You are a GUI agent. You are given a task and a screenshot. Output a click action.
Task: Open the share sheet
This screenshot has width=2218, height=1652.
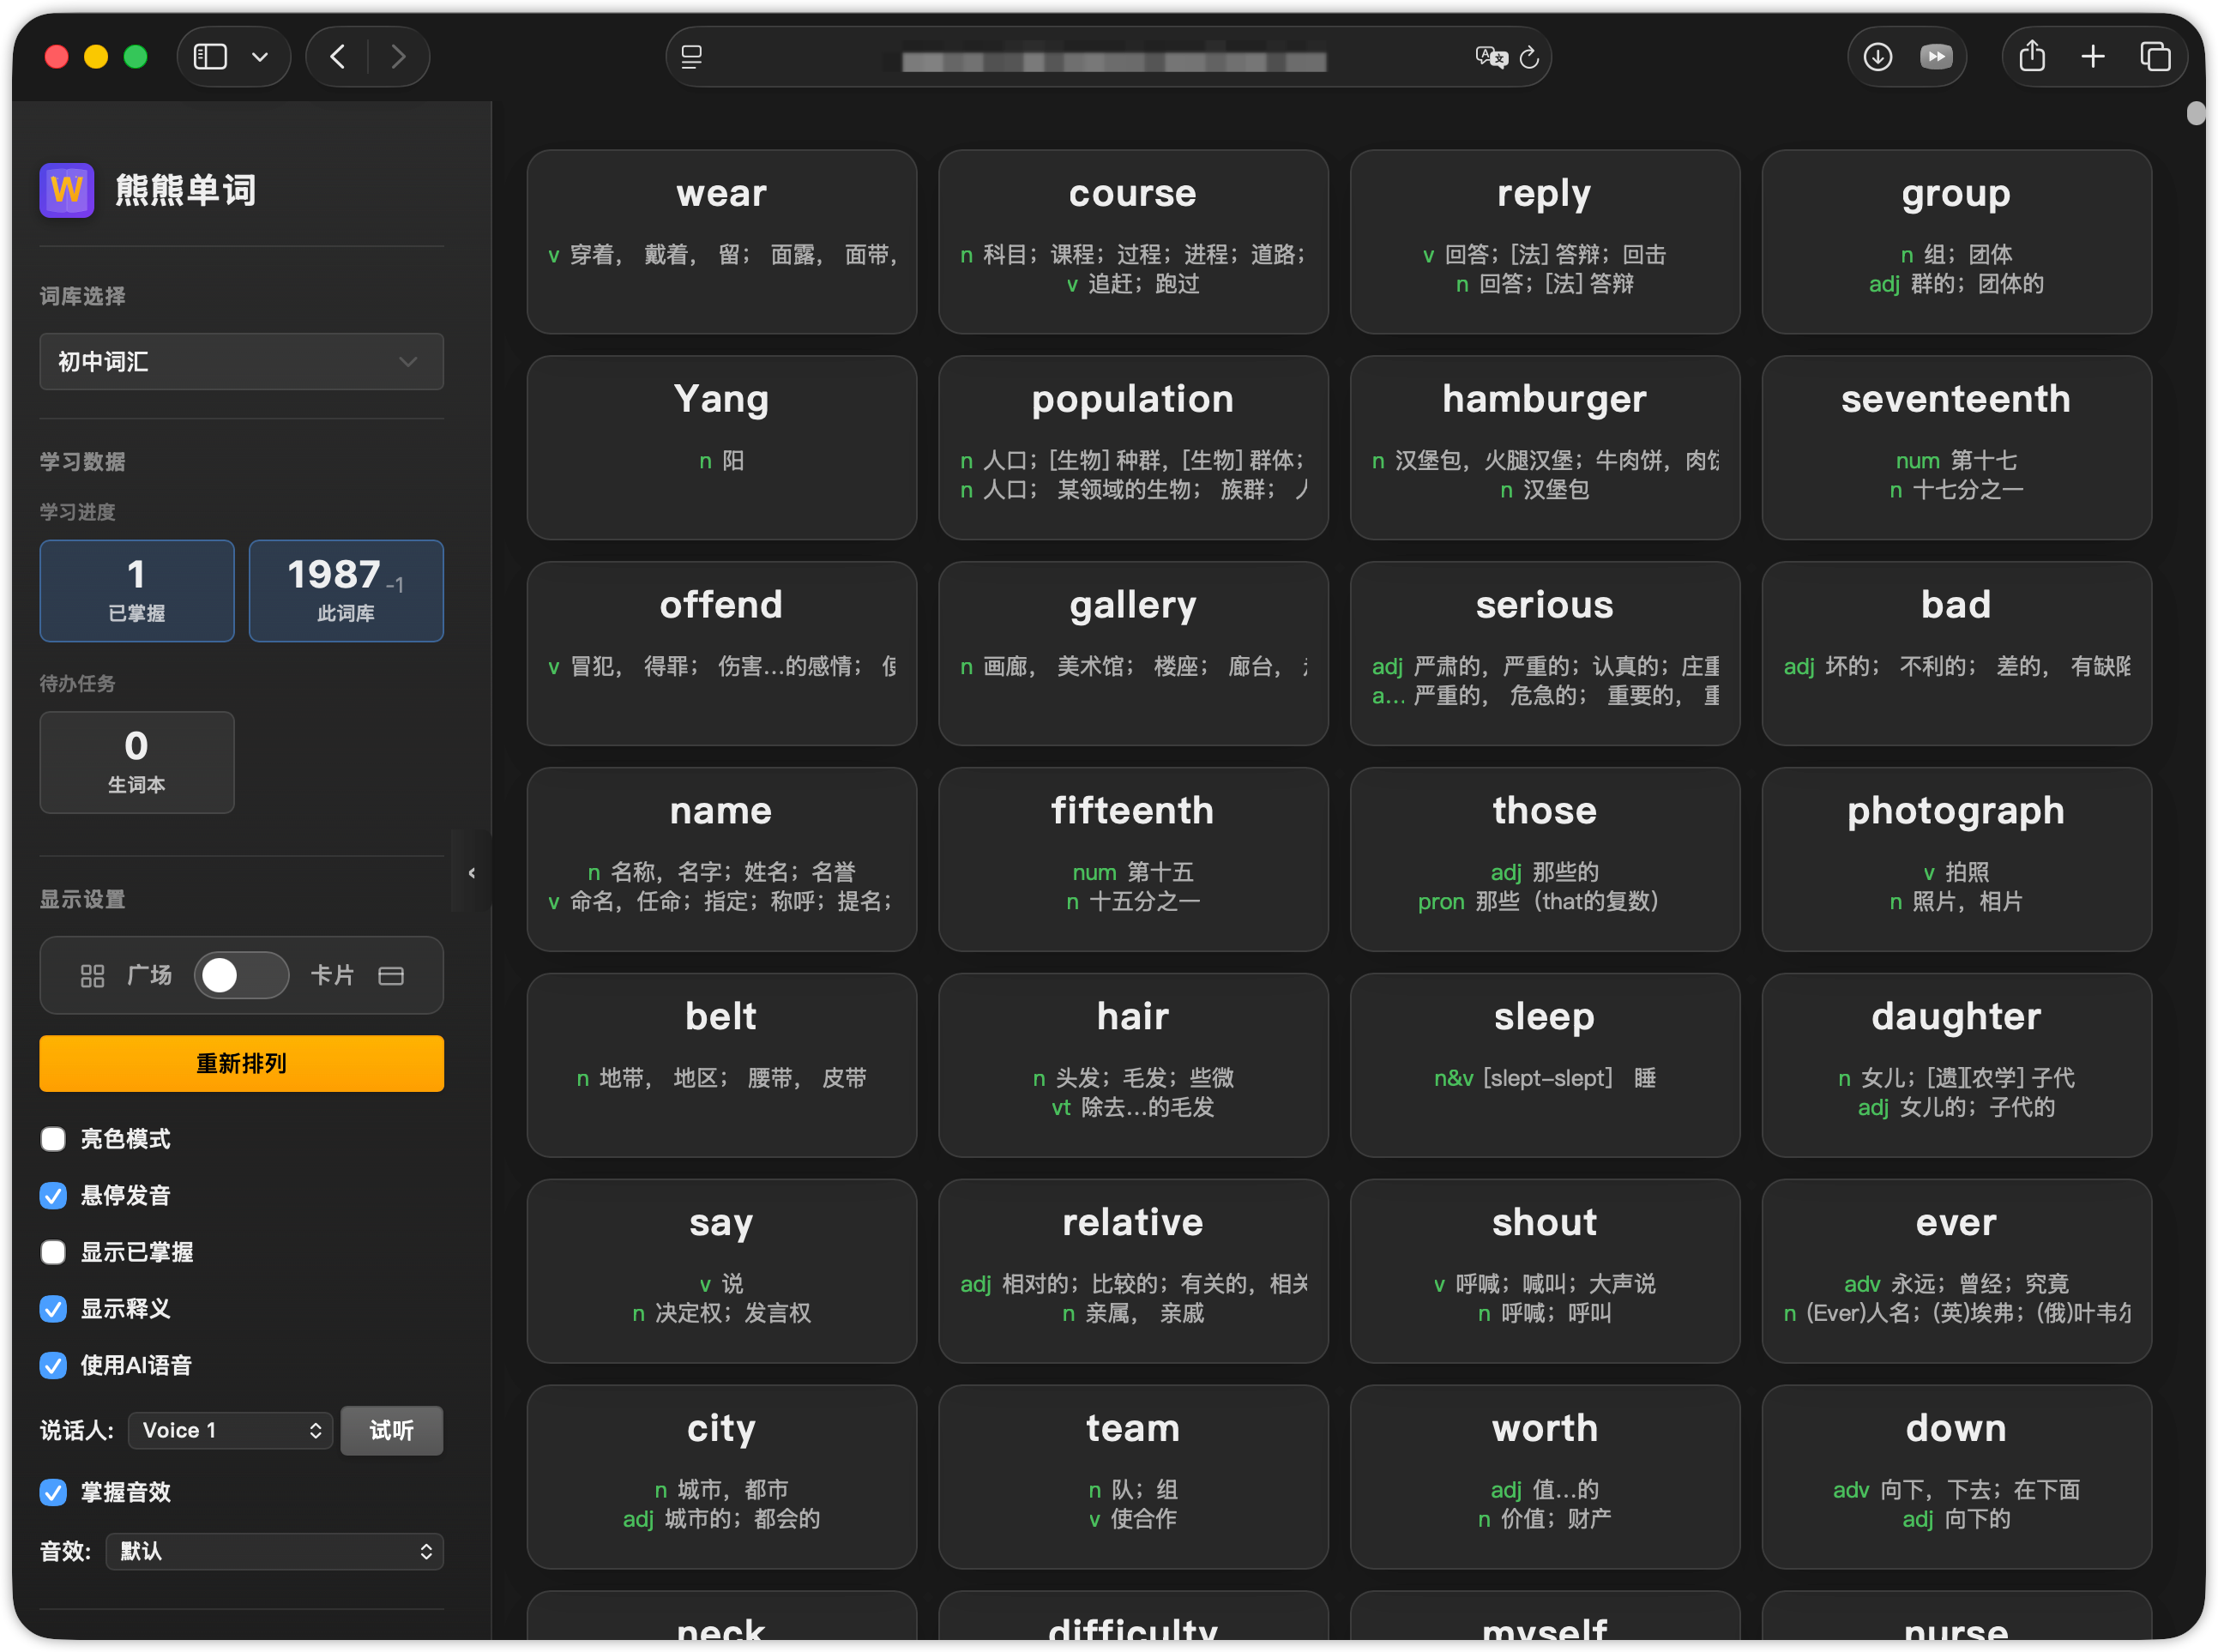pos(2031,56)
